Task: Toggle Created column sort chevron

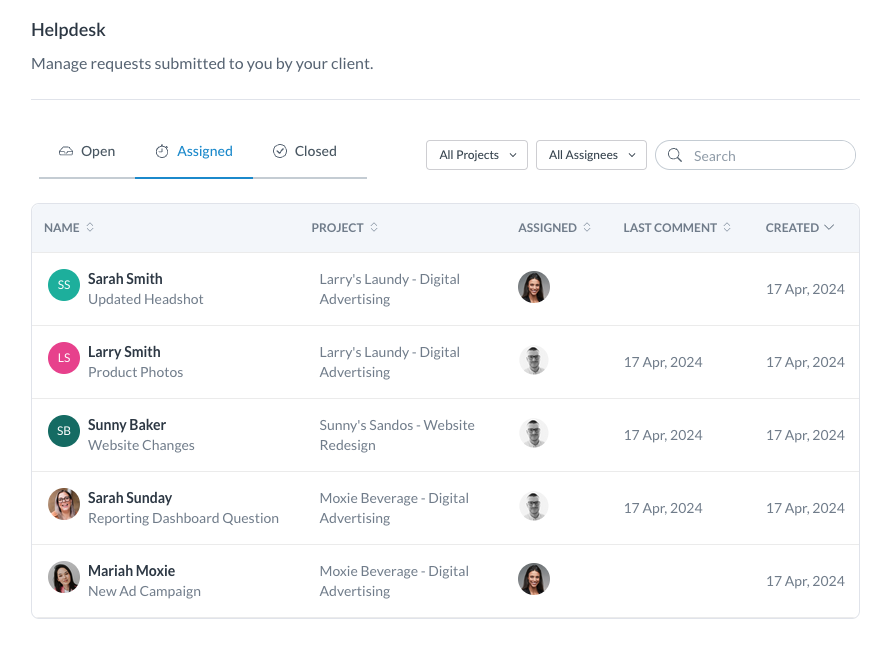Action: point(829,227)
